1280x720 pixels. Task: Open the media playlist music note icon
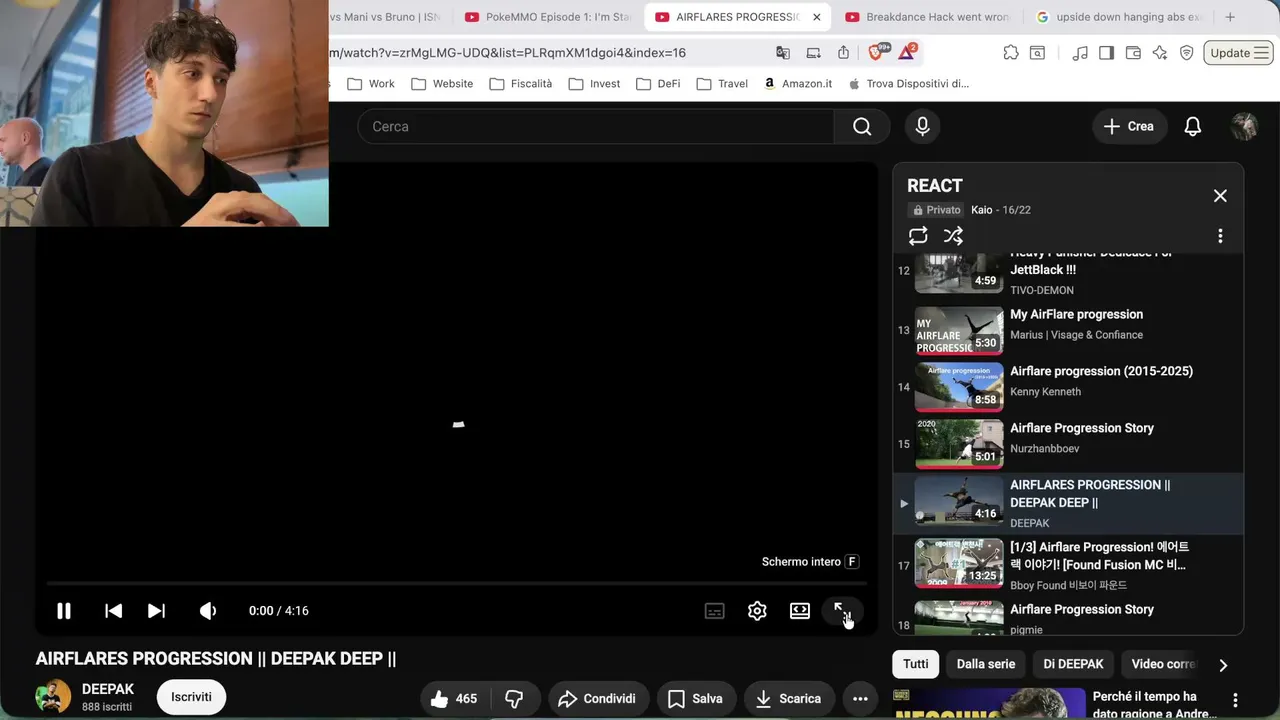tap(1080, 53)
